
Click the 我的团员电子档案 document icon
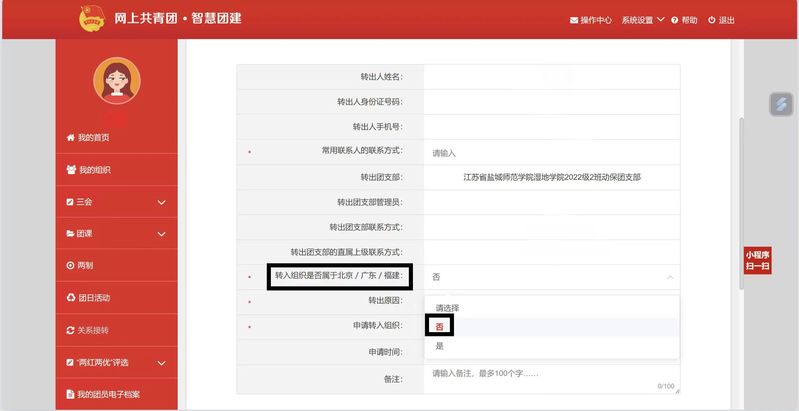pyautogui.click(x=70, y=394)
